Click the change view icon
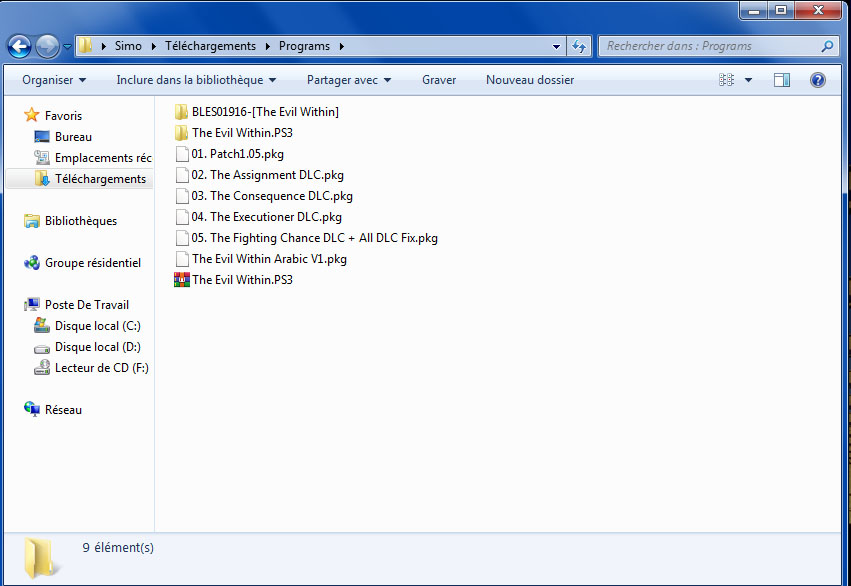 [727, 80]
